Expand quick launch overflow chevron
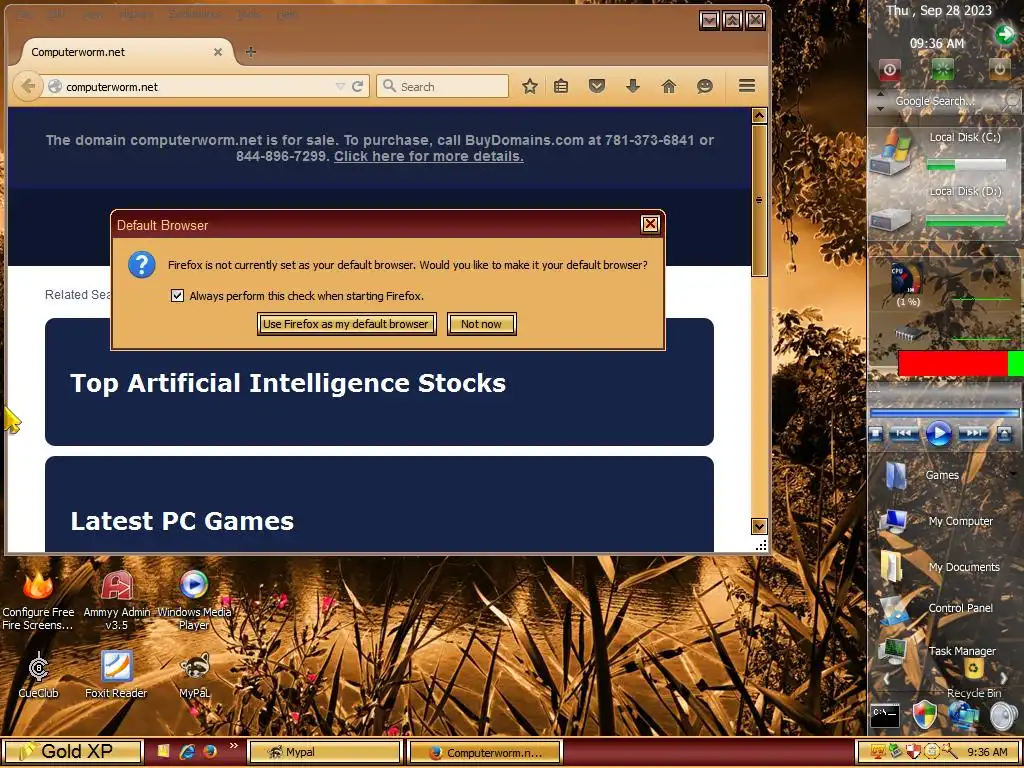Screen dimensions: 1024x768 tap(233, 746)
